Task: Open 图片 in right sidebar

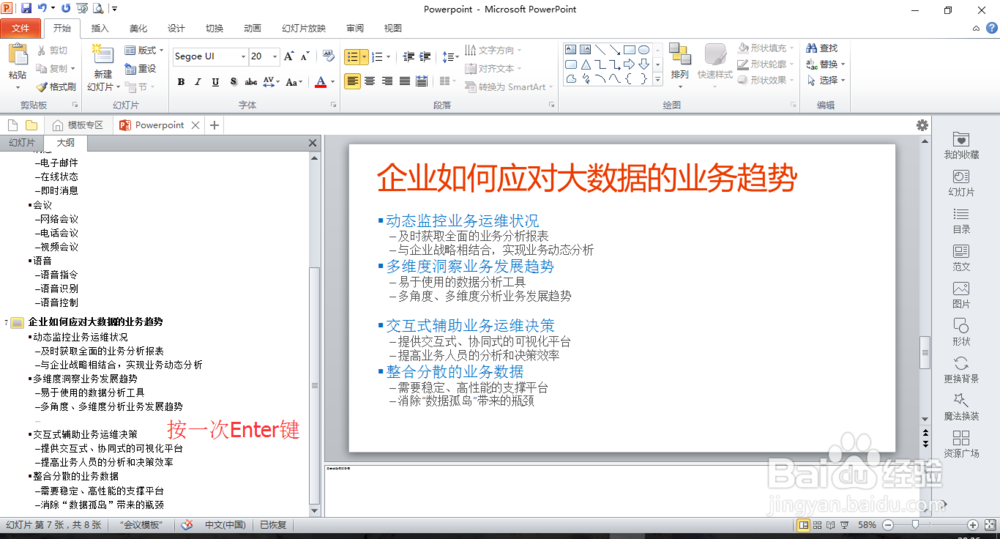Action: [961, 295]
